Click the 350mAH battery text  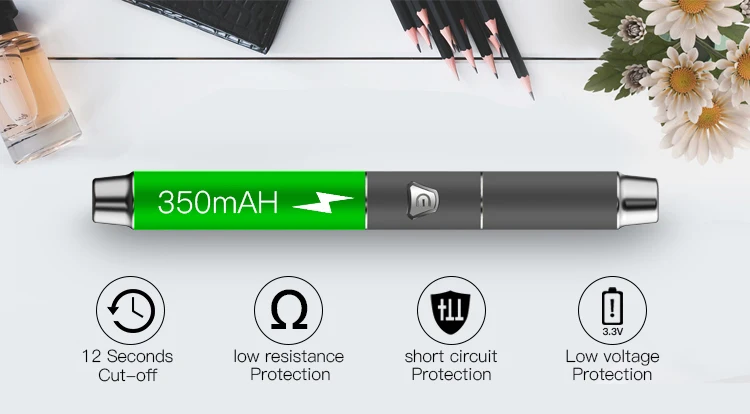218,202
